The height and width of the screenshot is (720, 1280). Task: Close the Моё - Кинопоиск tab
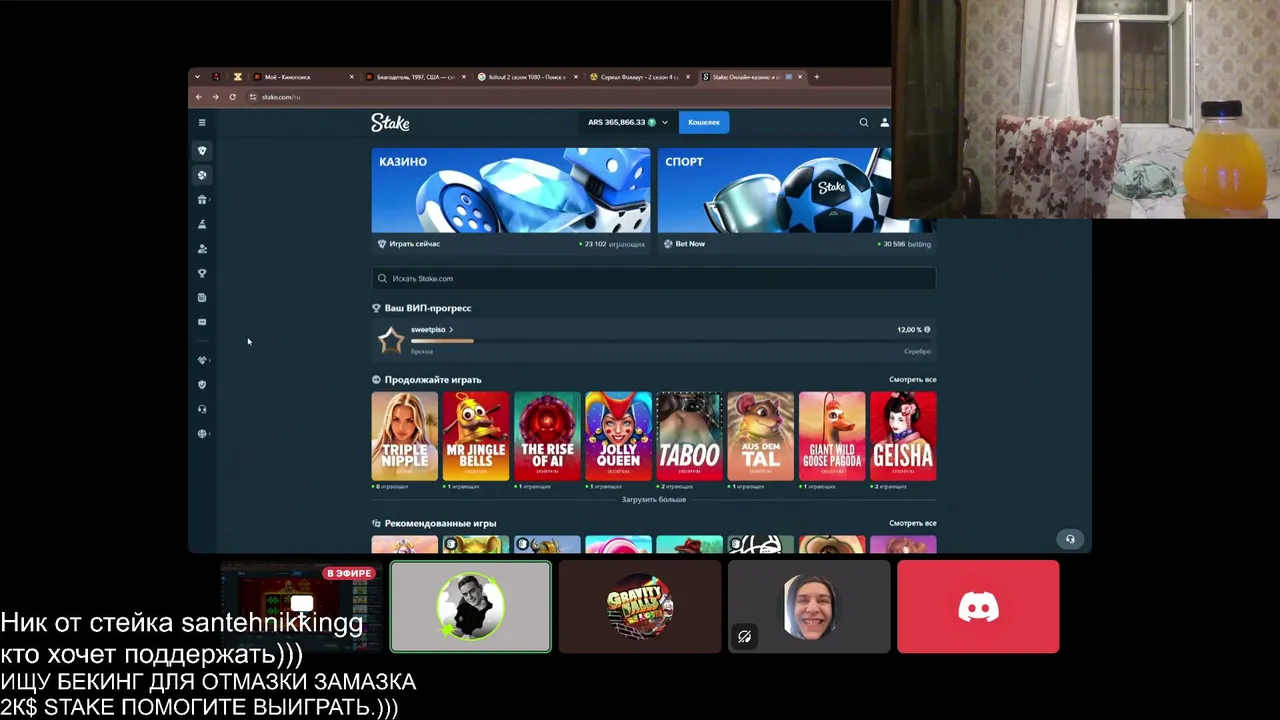click(x=351, y=77)
